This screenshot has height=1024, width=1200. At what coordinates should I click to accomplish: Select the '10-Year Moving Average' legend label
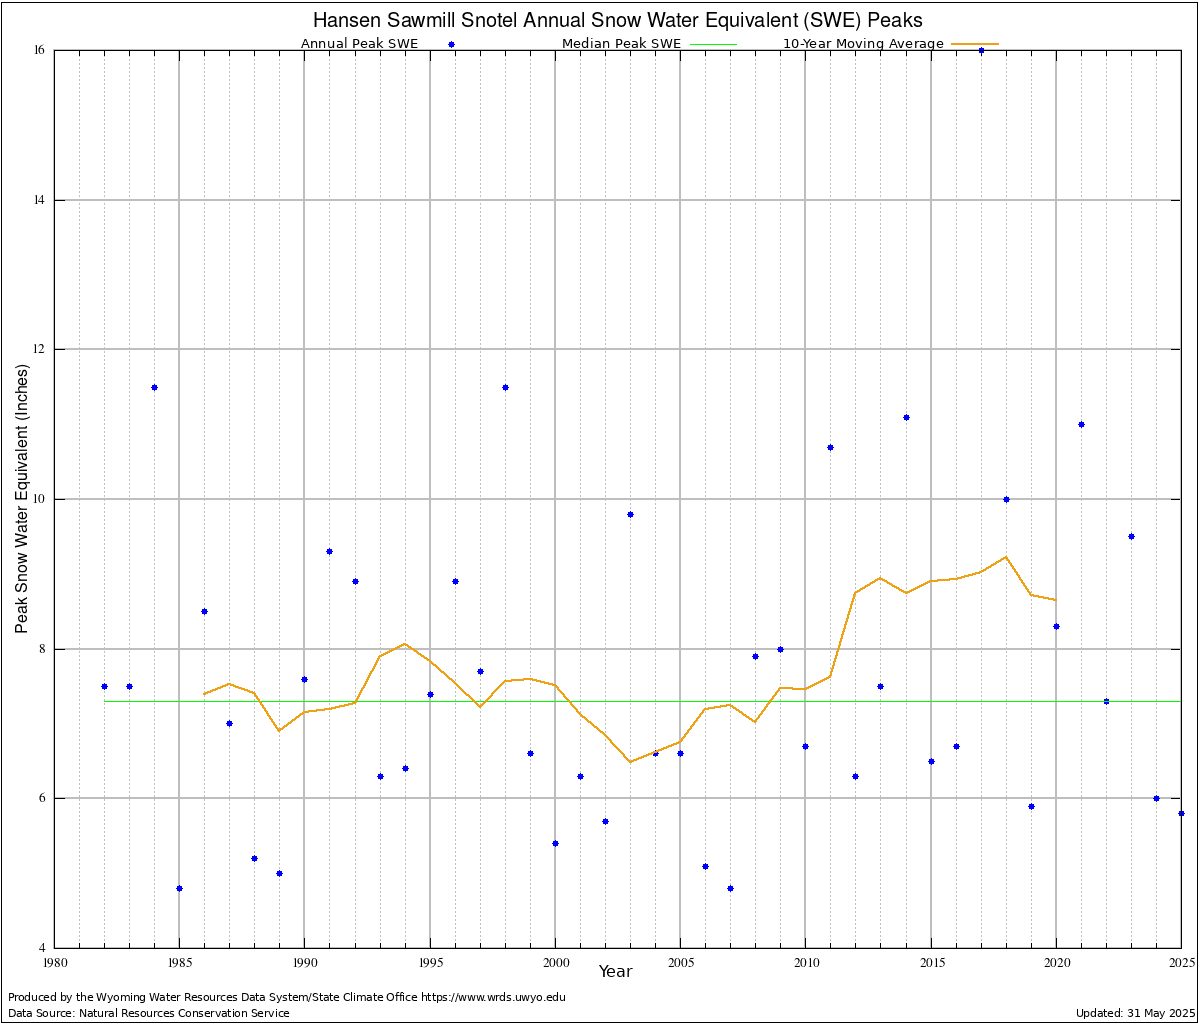point(863,44)
